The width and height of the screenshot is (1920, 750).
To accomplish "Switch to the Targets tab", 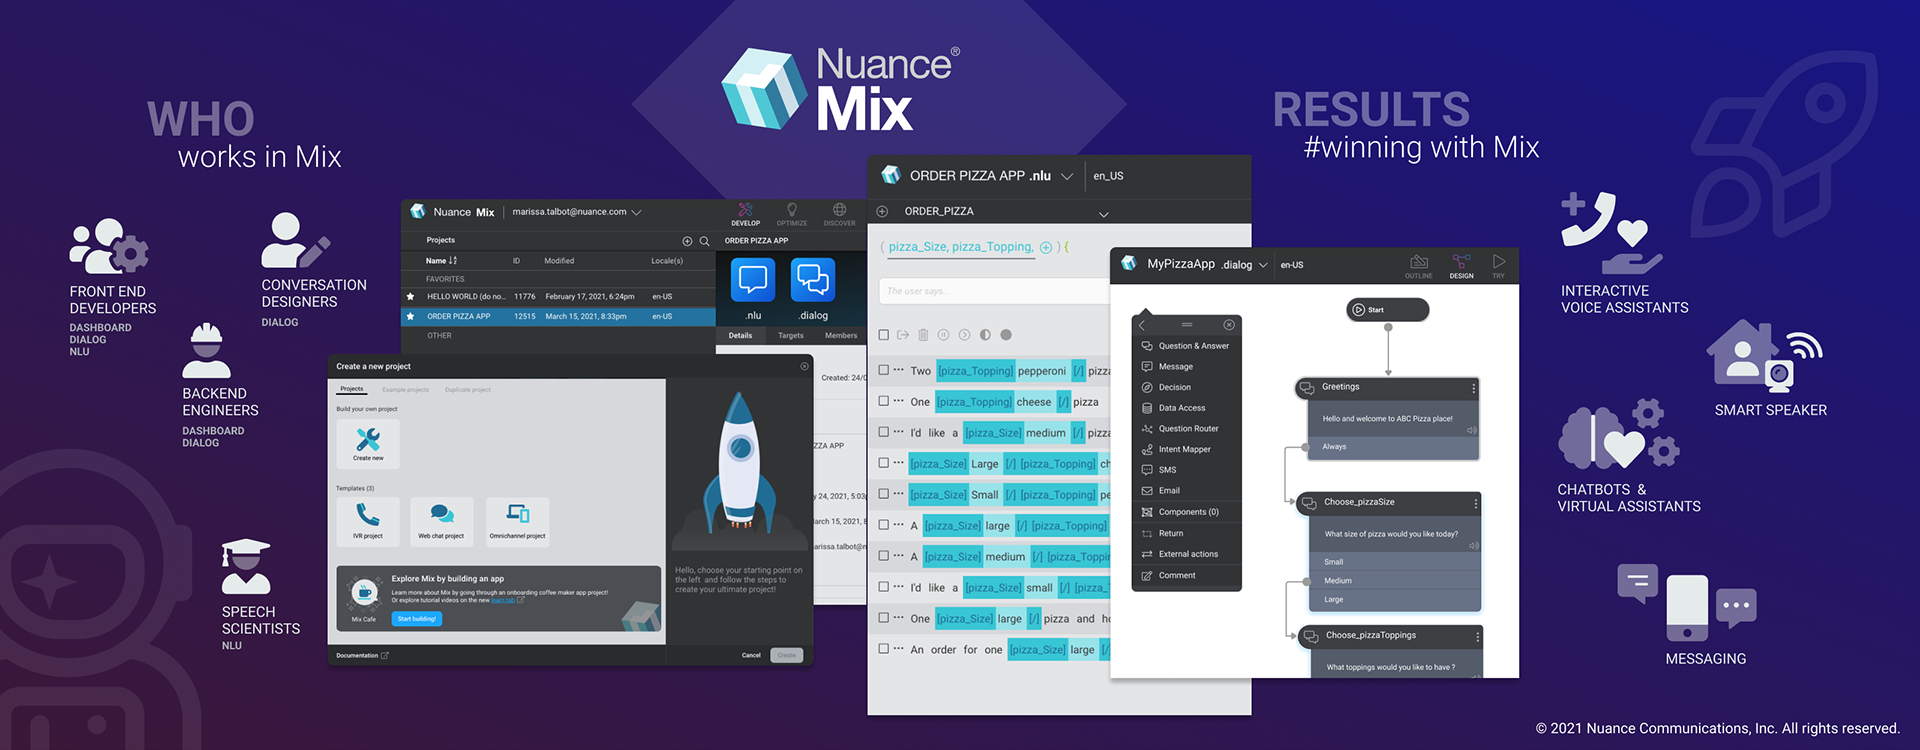I will coord(791,336).
